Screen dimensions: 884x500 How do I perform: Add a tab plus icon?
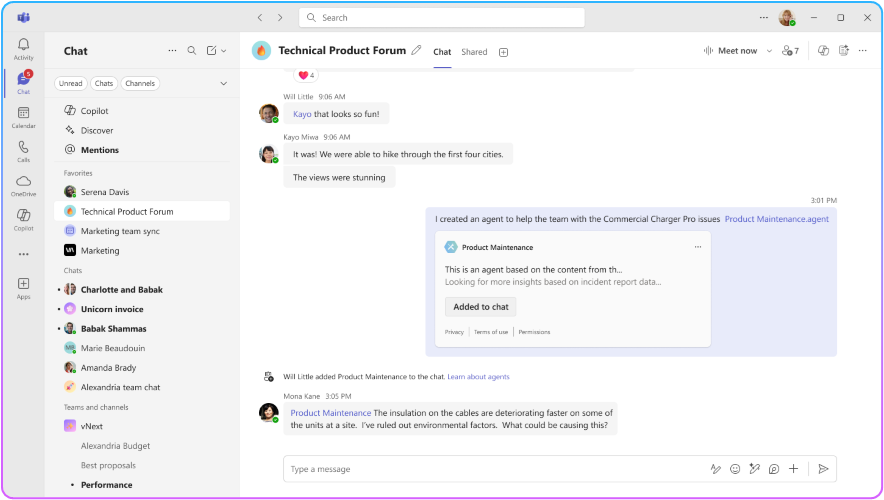click(x=503, y=52)
